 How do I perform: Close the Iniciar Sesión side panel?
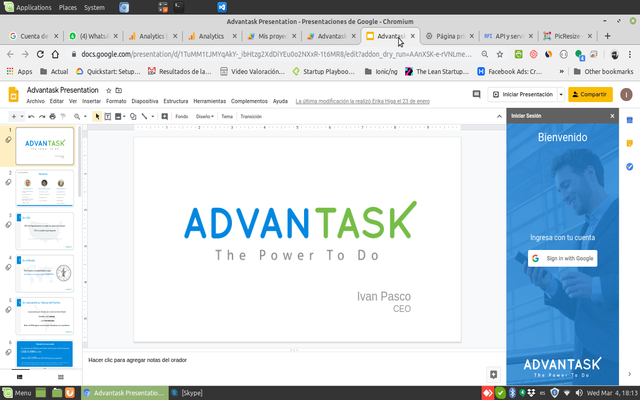(612, 116)
